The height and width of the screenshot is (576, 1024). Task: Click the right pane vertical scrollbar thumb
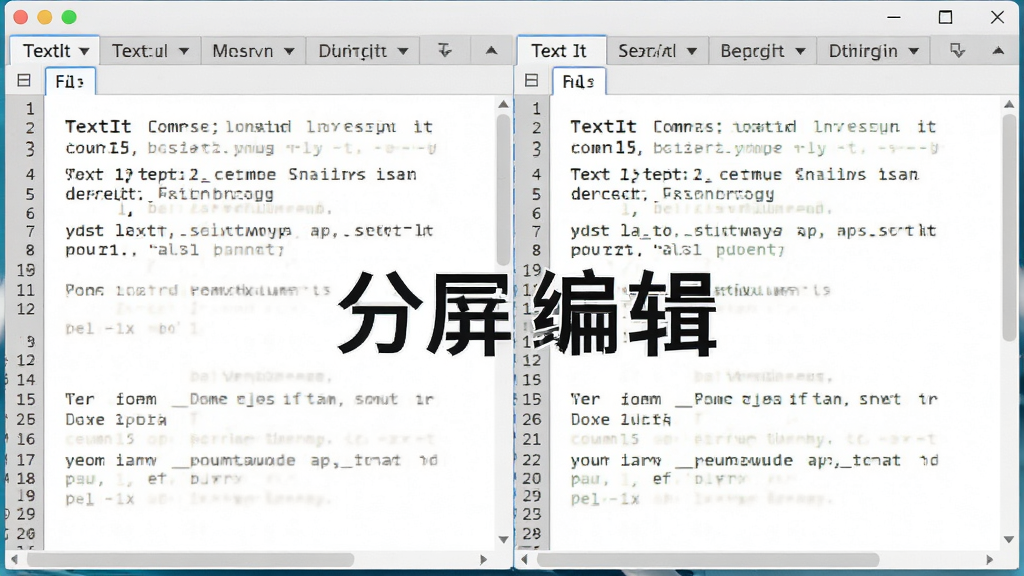(1009, 227)
